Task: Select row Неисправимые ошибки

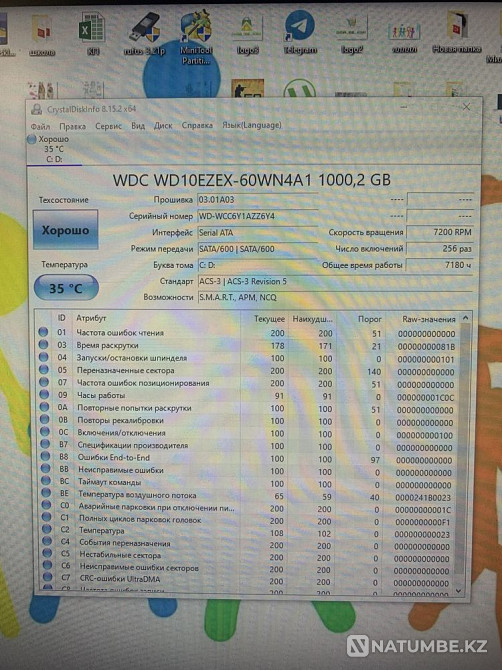Action: [x=248, y=471]
